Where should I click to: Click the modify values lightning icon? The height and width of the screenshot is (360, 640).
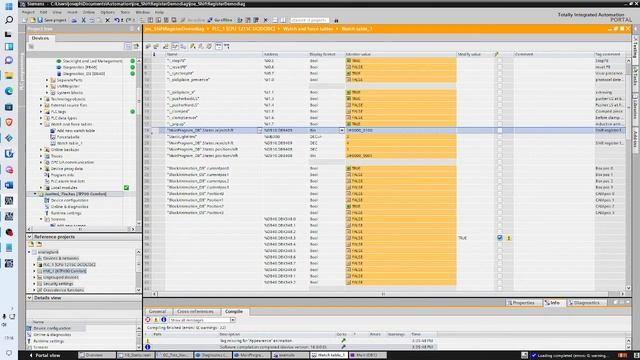coord(193,47)
